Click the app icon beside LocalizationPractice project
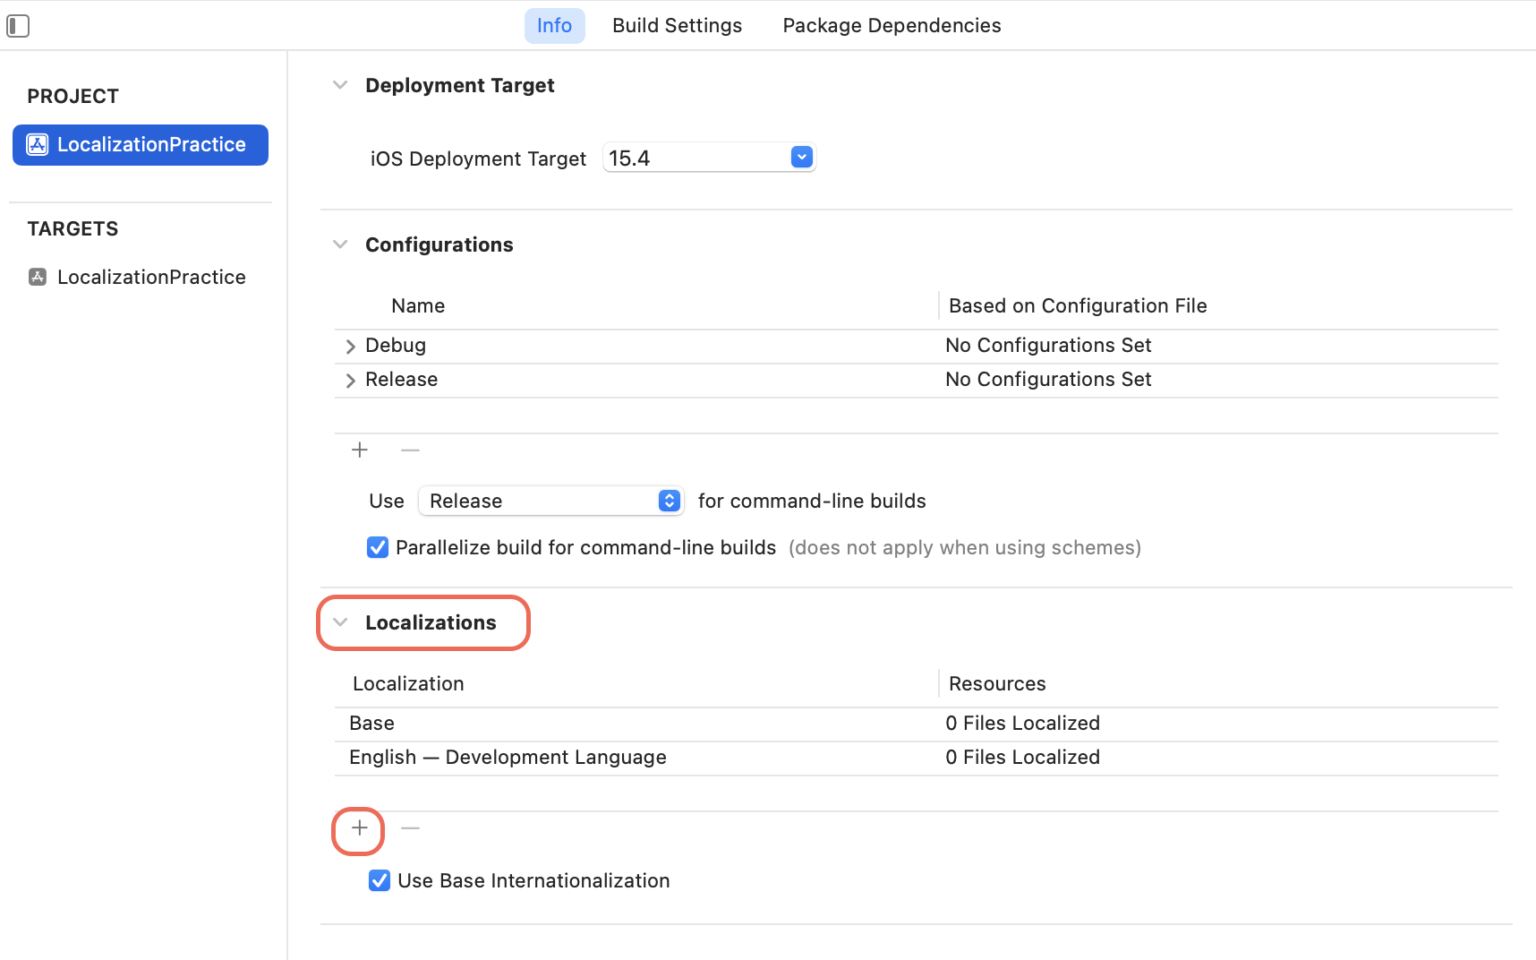The width and height of the screenshot is (1536, 960). 36,144
